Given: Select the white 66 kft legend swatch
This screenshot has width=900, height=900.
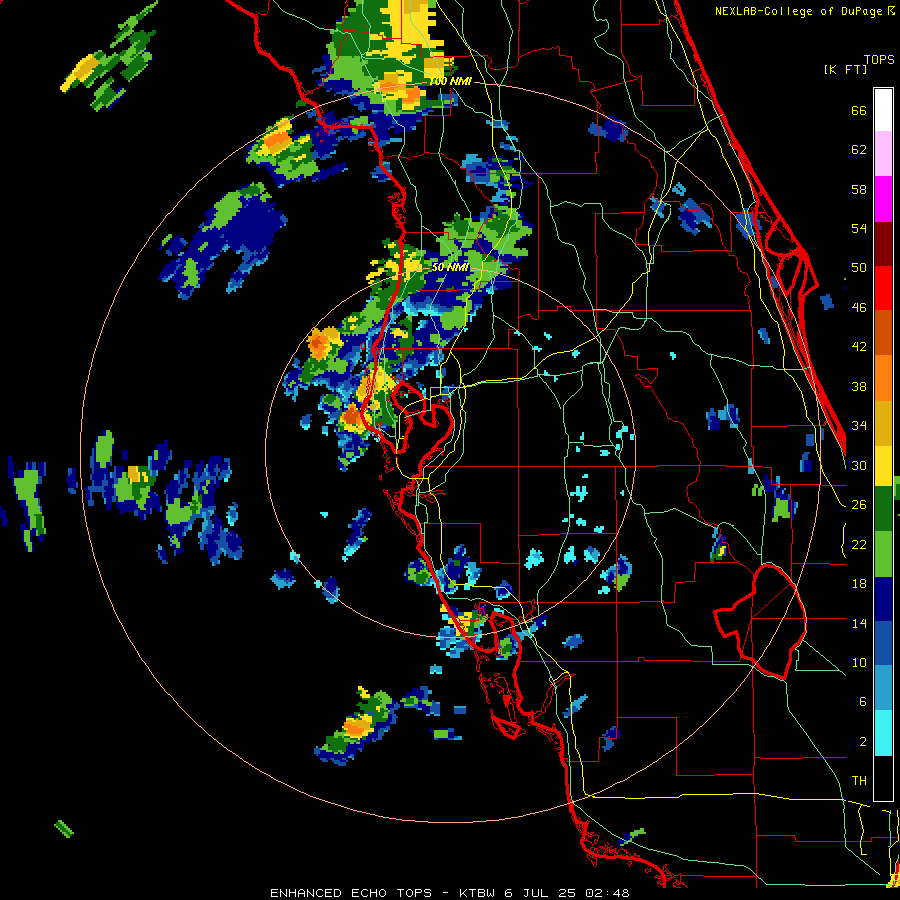Looking at the screenshot, I should pos(883,110).
